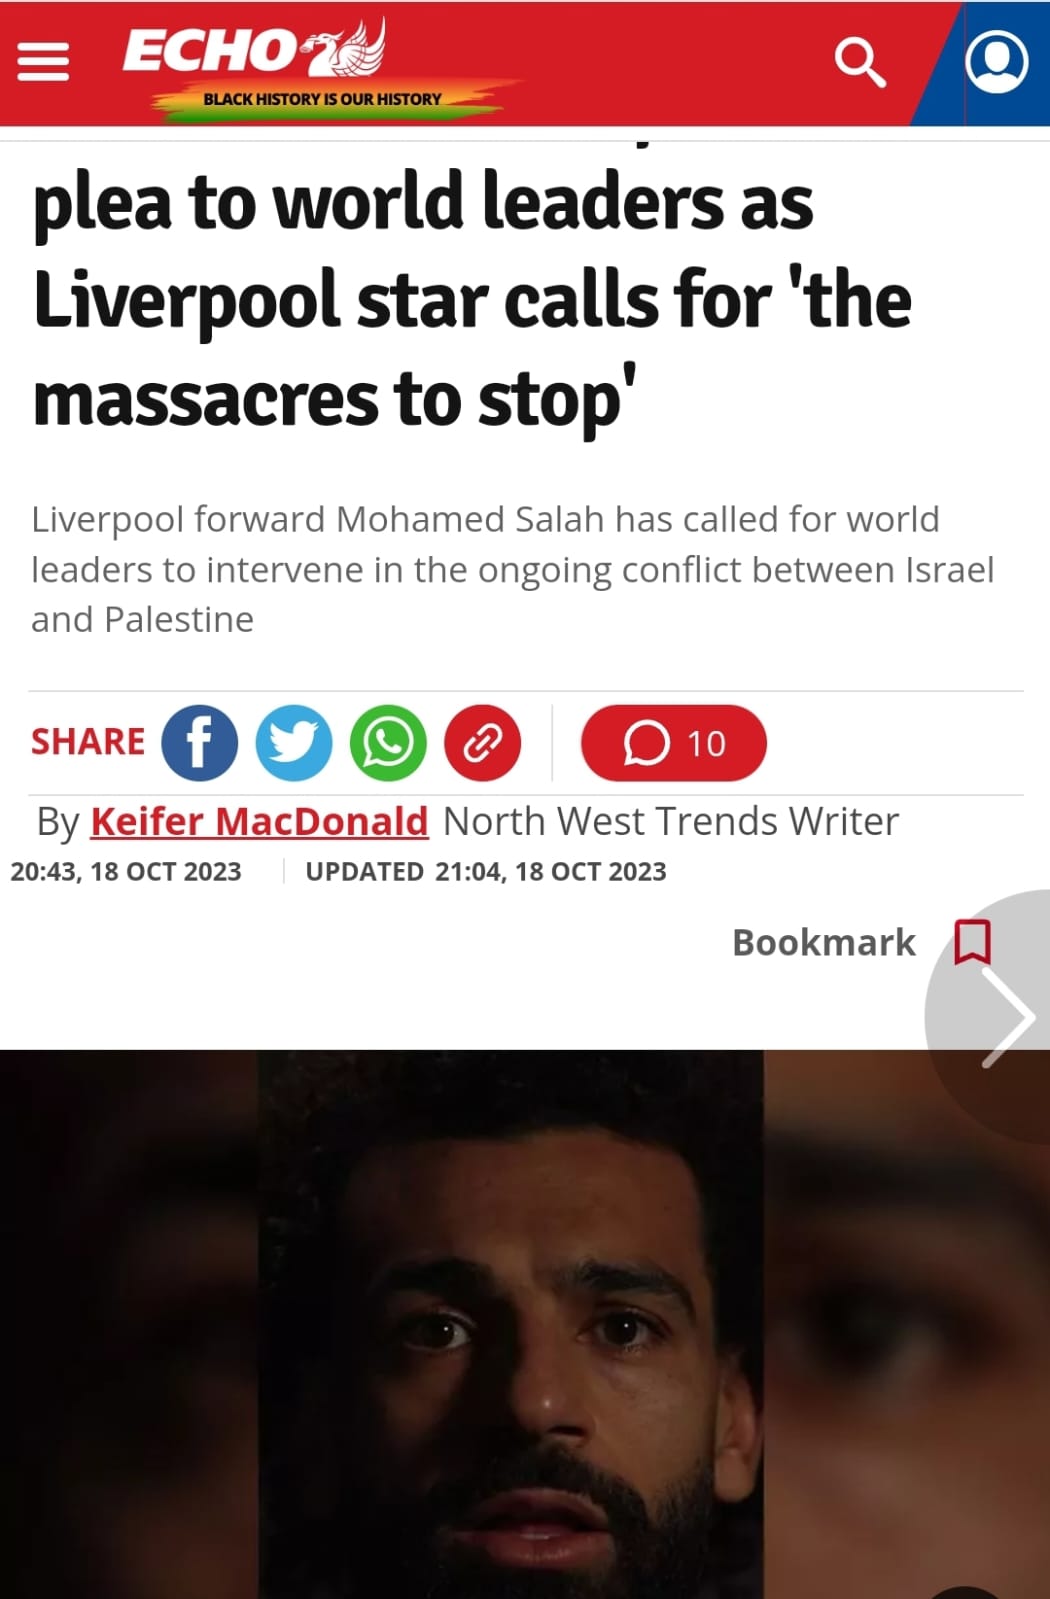The height and width of the screenshot is (1599, 1050).
Task: Click the SHARE label
Action: 88,742
